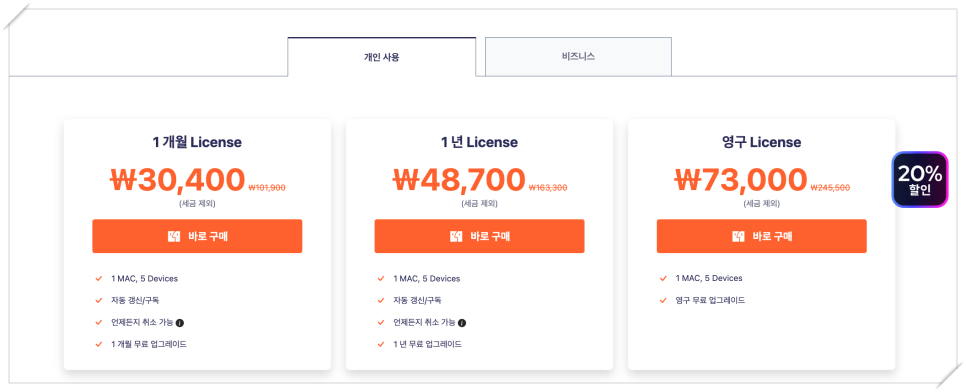Image resolution: width=966 pixels, height=392 pixels.
Task: Click struck-through ₩245,500 original price
Action: click(x=830, y=188)
